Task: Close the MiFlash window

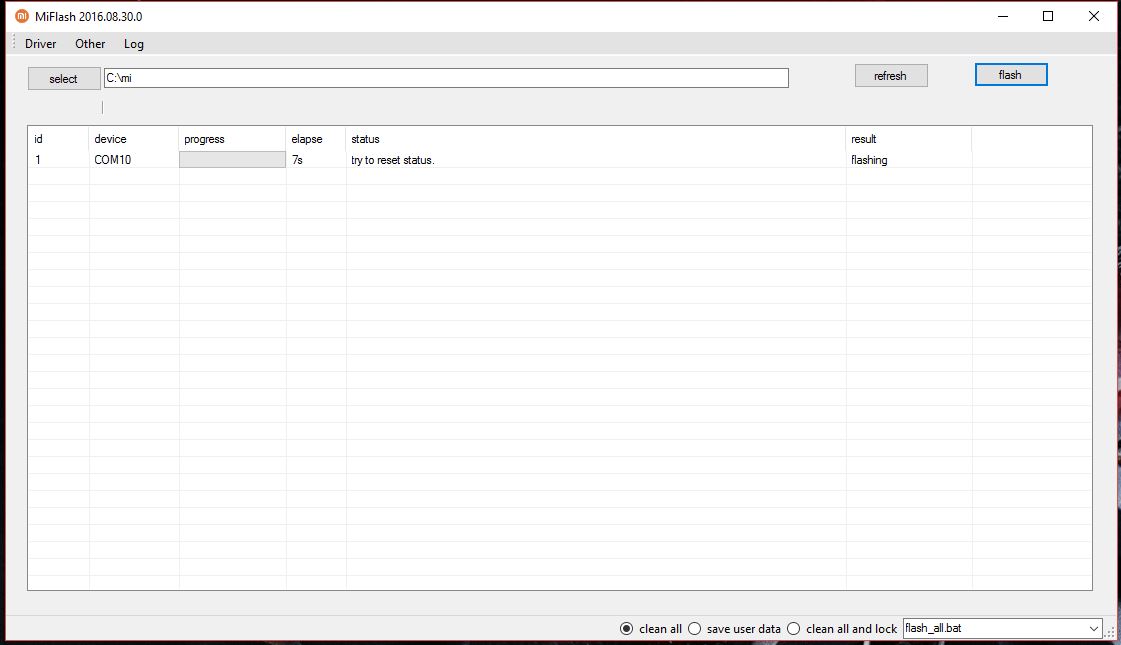Action: pos(1094,16)
